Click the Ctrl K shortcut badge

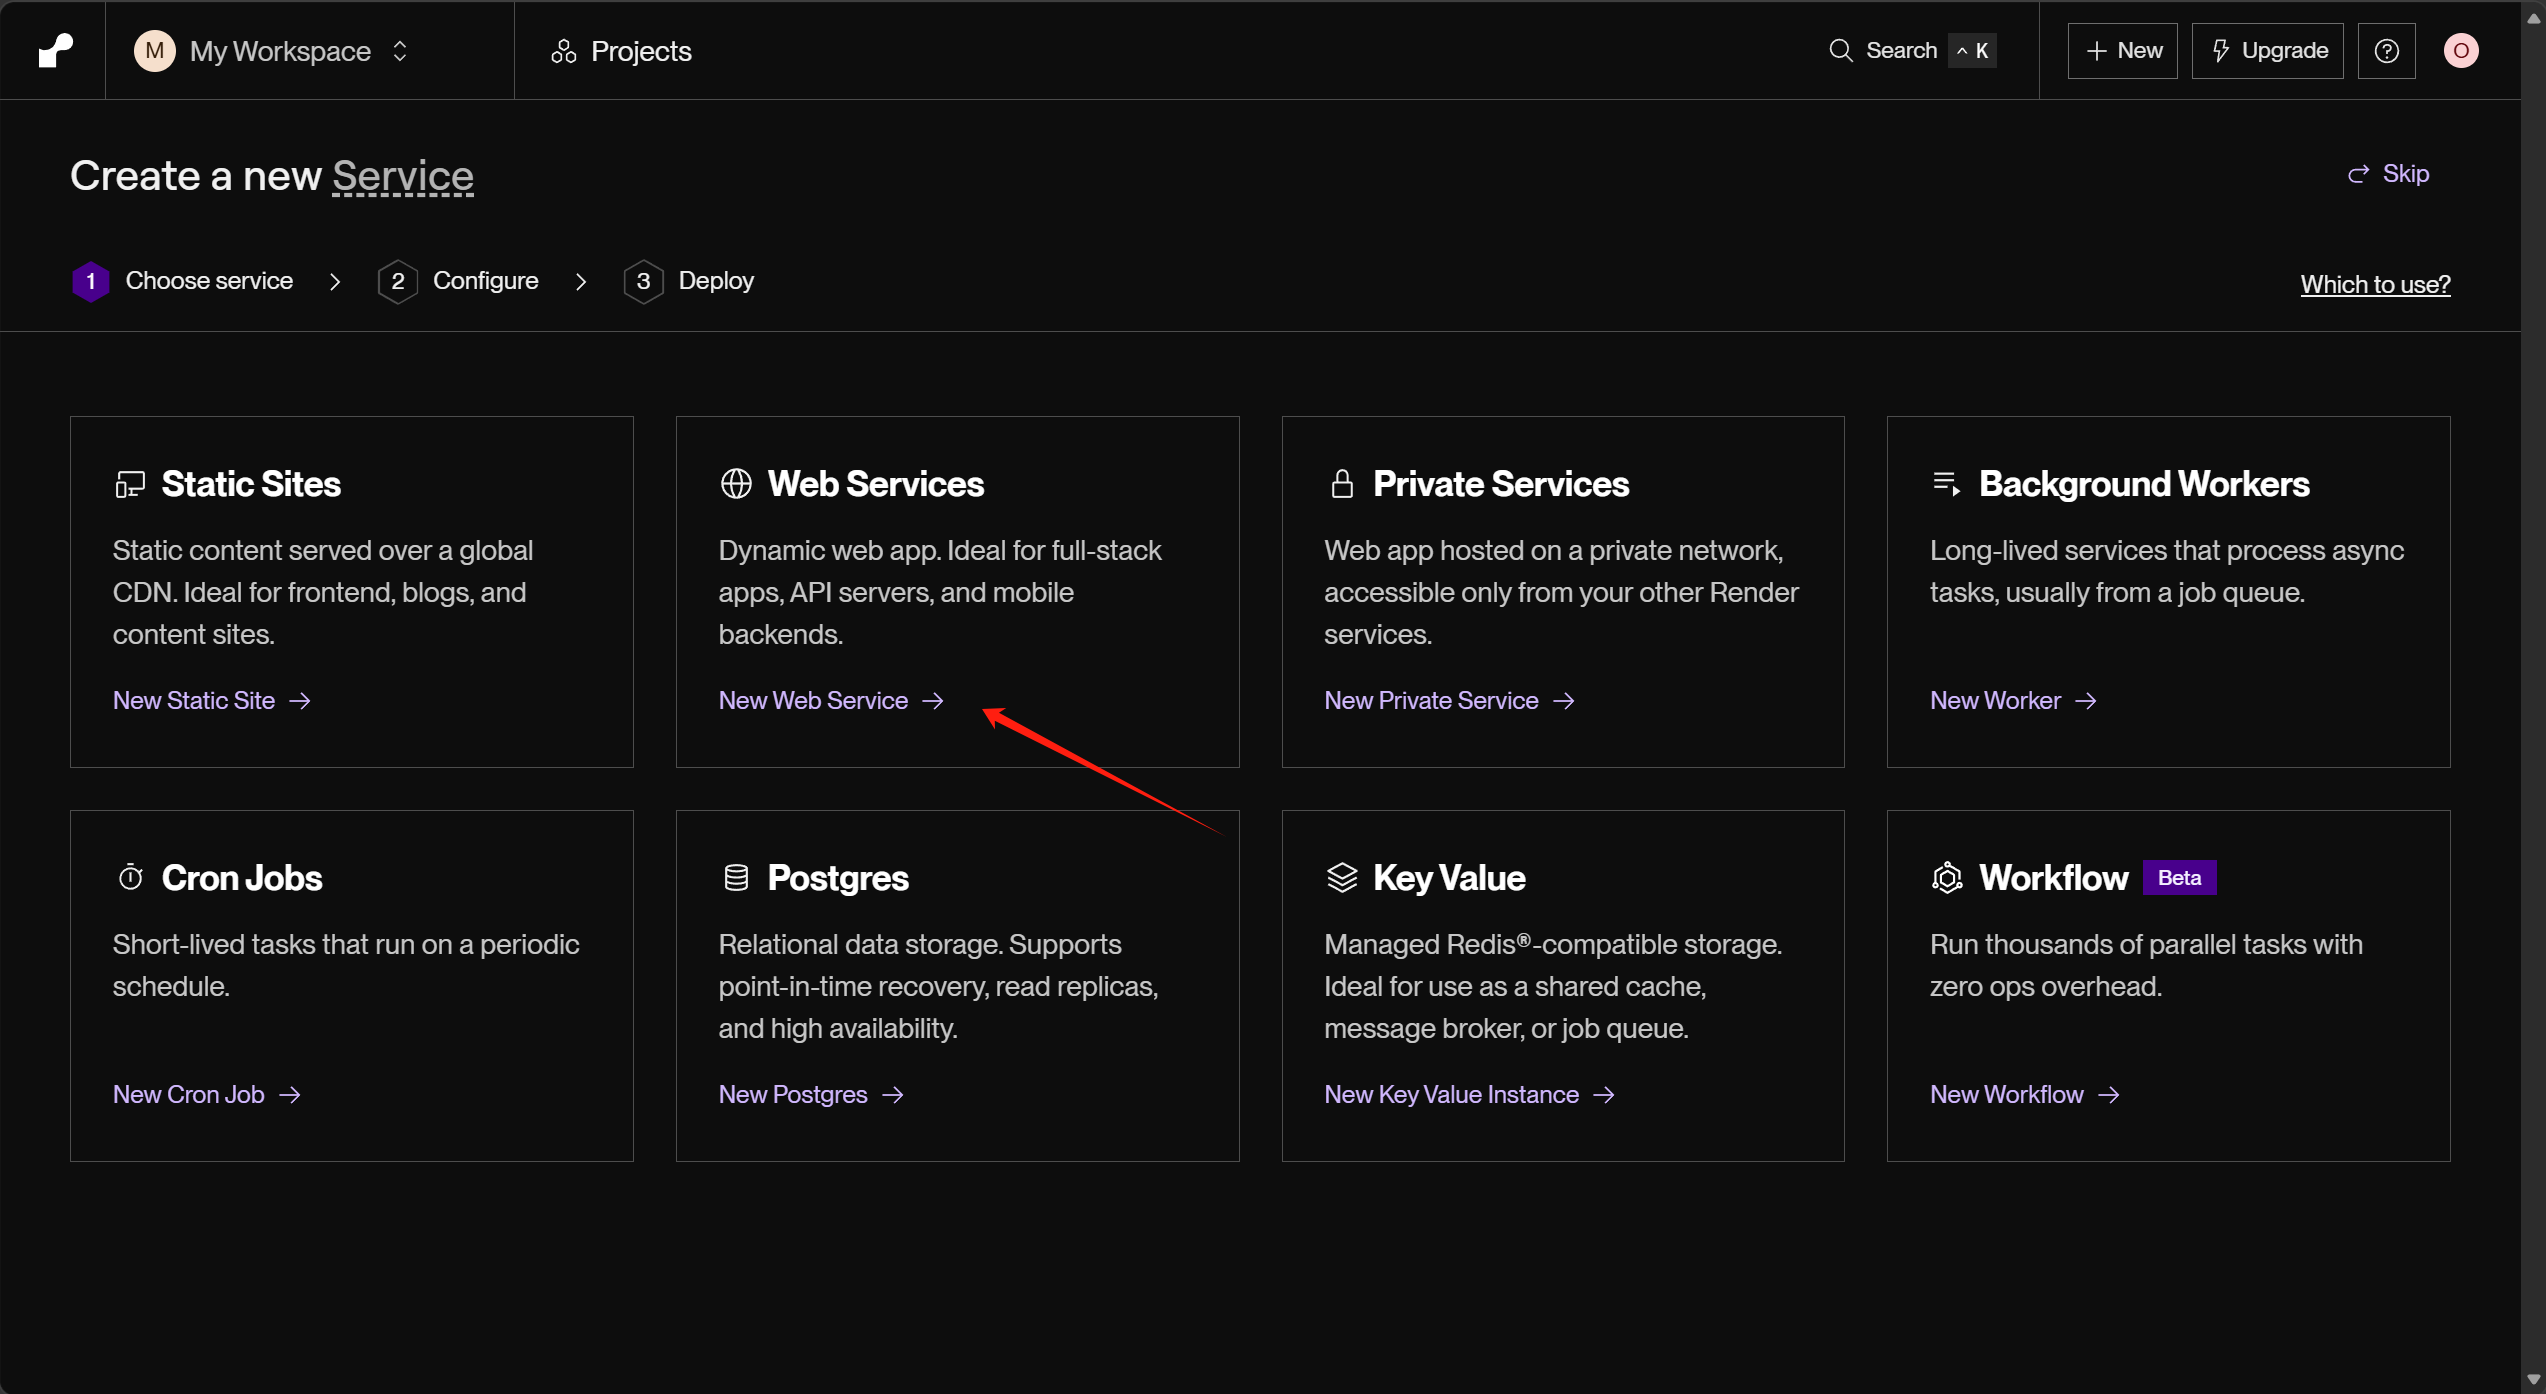[1972, 51]
